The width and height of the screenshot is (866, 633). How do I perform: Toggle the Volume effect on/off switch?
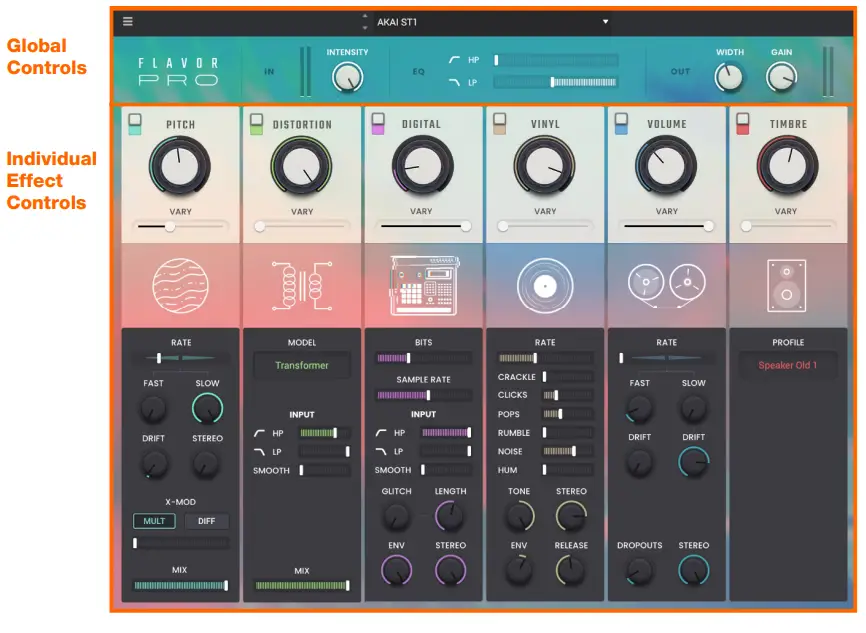click(x=621, y=124)
